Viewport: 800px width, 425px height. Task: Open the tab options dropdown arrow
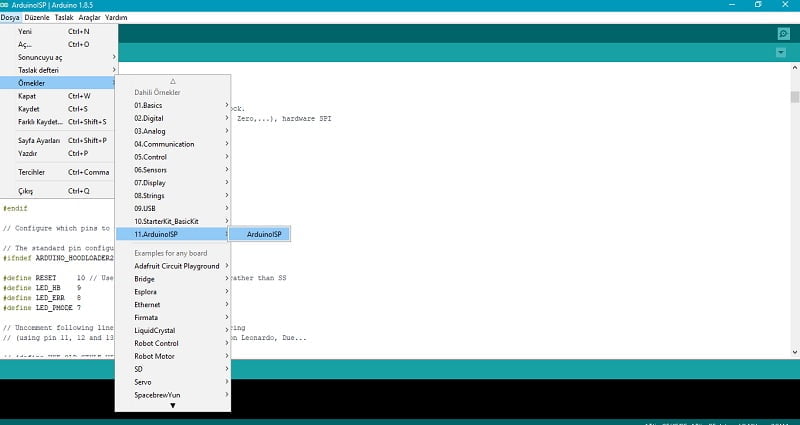781,53
